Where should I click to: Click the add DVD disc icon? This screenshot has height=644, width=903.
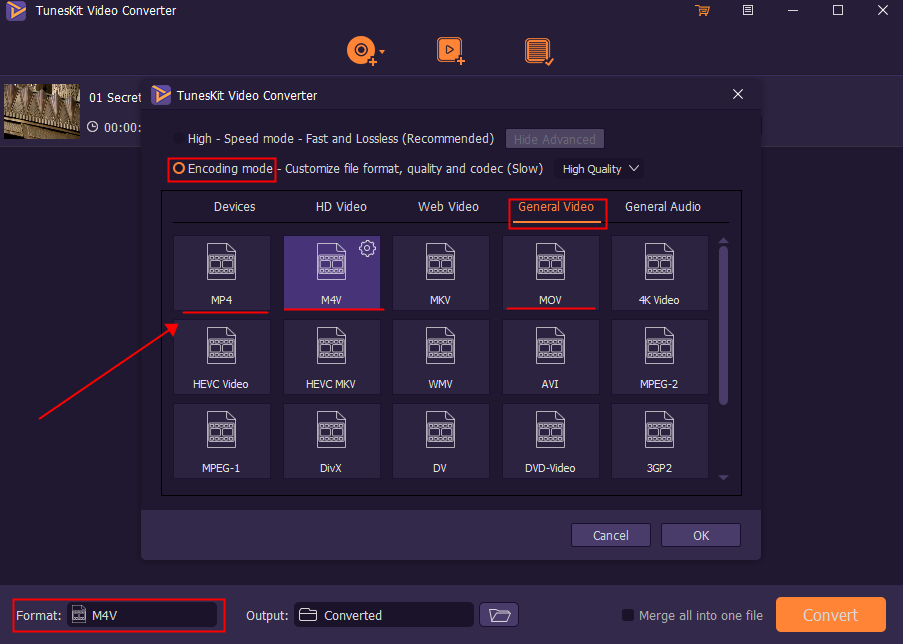pyautogui.click(x=361, y=51)
